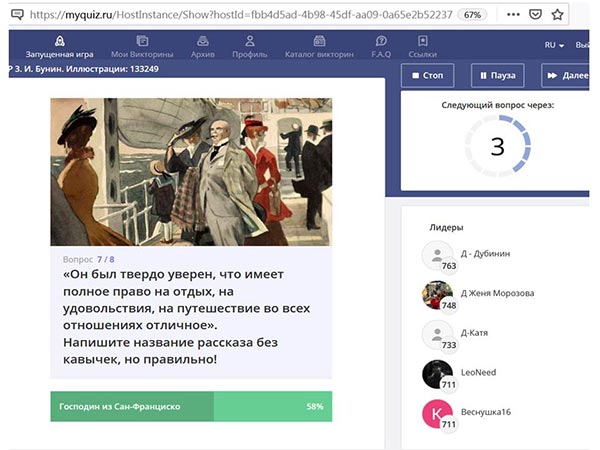Go to the 'Архив' section
Viewport: 600px width, 450px height.
202,47
